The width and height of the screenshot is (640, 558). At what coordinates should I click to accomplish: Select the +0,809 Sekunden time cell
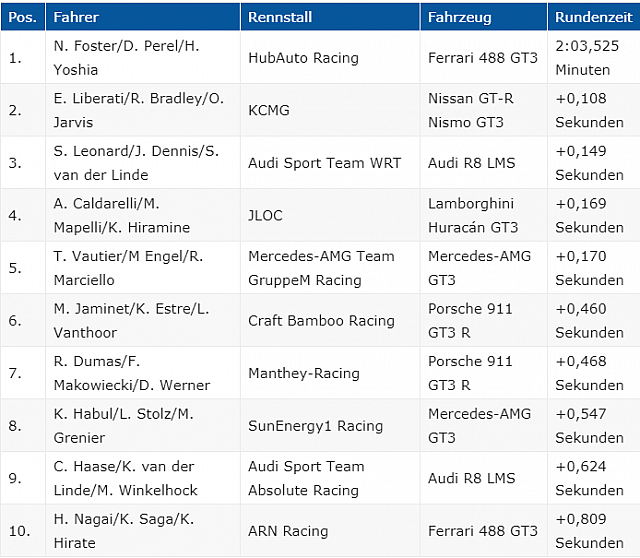(594, 531)
